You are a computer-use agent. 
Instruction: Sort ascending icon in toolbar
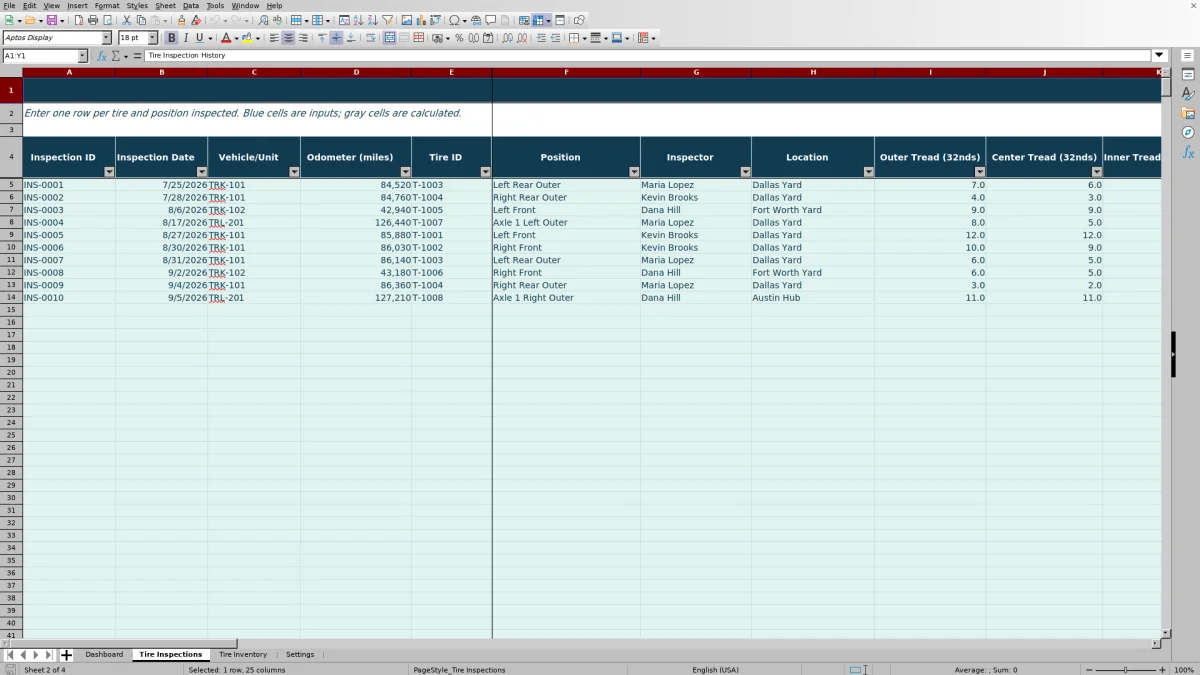click(x=358, y=20)
